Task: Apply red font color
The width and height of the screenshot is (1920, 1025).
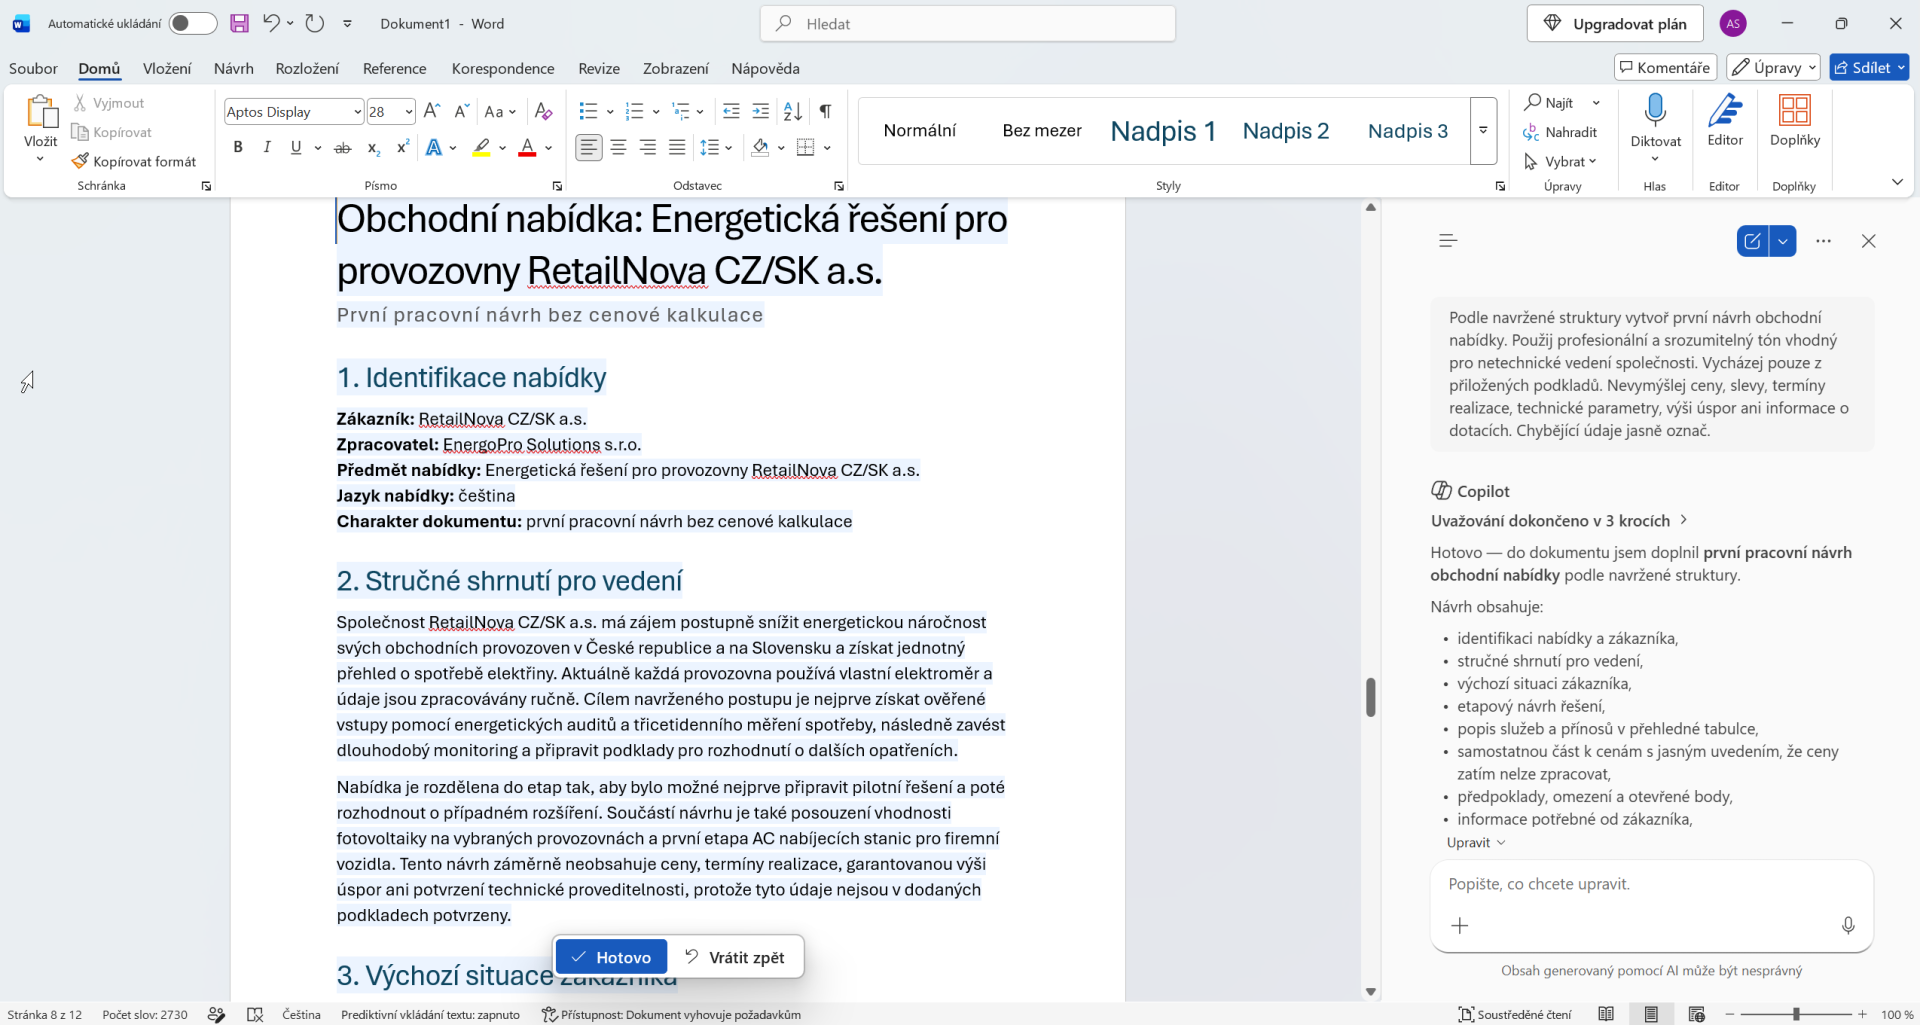Action: click(x=527, y=148)
